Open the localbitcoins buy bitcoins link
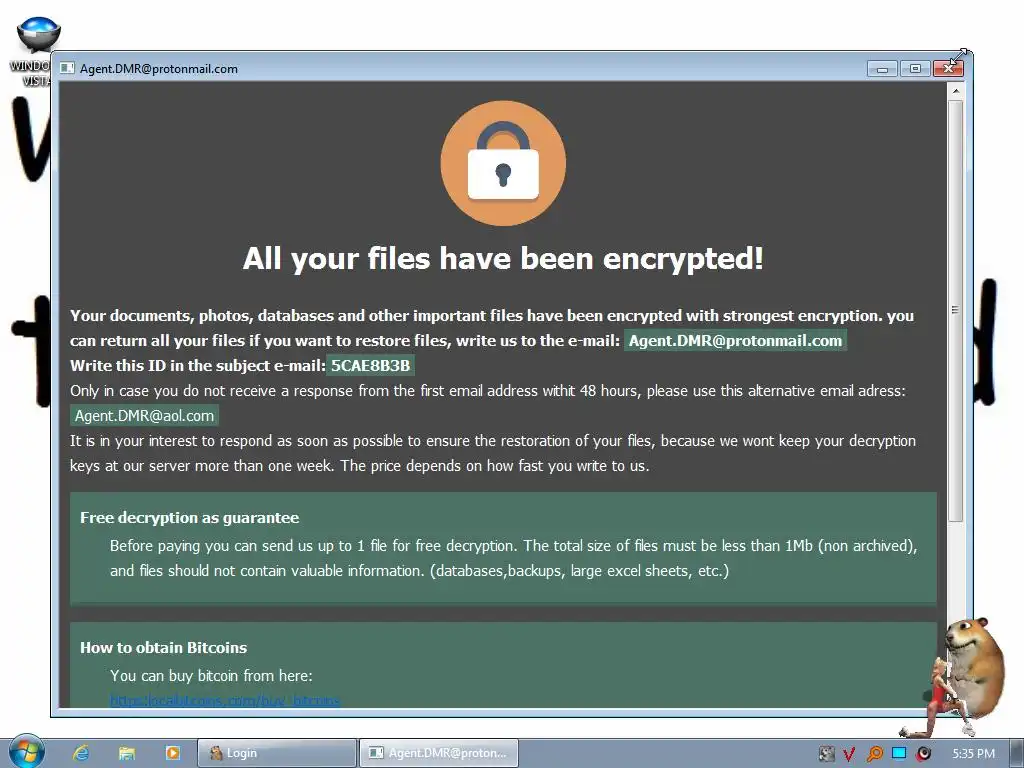Image resolution: width=1024 pixels, height=768 pixels. (x=225, y=700)
